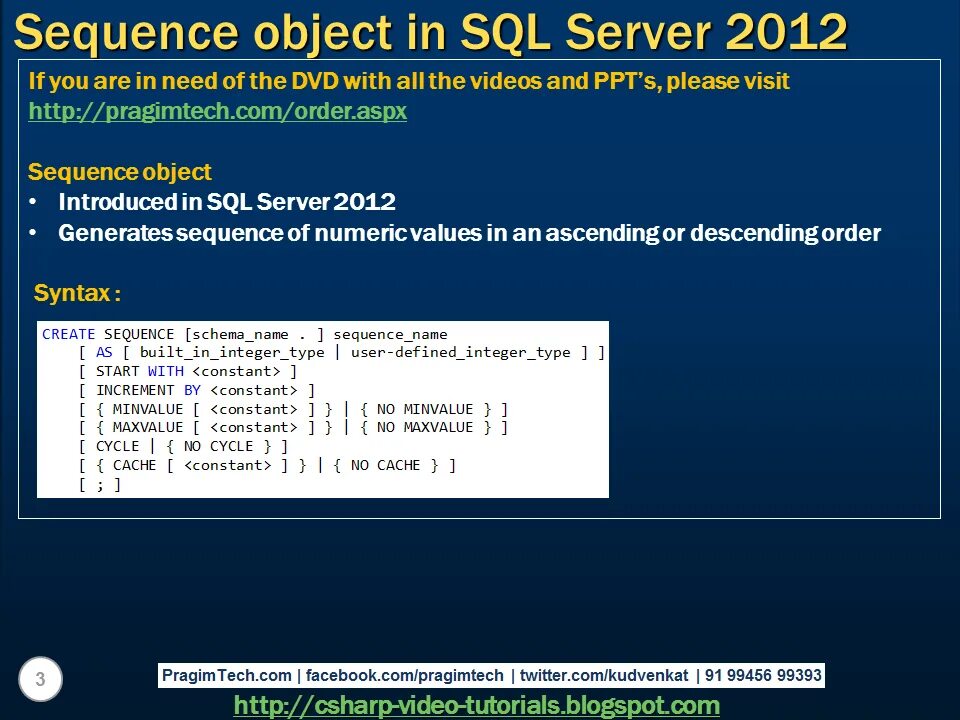Click the slide number 3 circle
Screen dimensions: 960x720
tap(40, 679)
